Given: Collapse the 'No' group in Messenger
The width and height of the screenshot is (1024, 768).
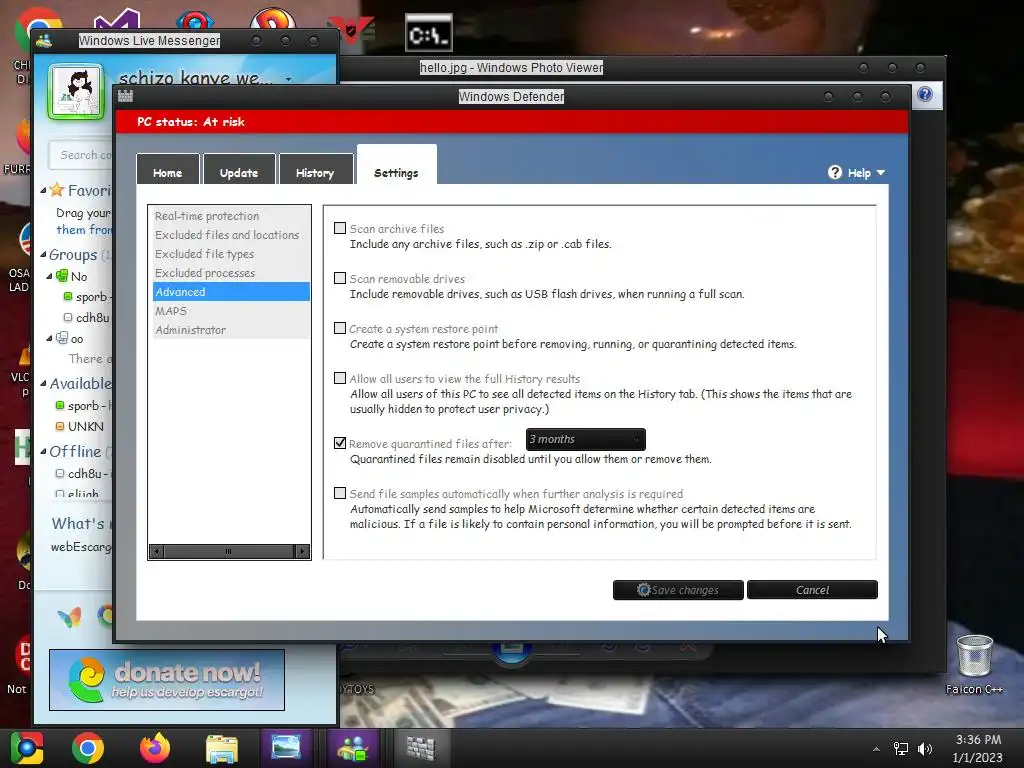Looking at the screenshot, I should pyautogui.click(x=50, y=276).
